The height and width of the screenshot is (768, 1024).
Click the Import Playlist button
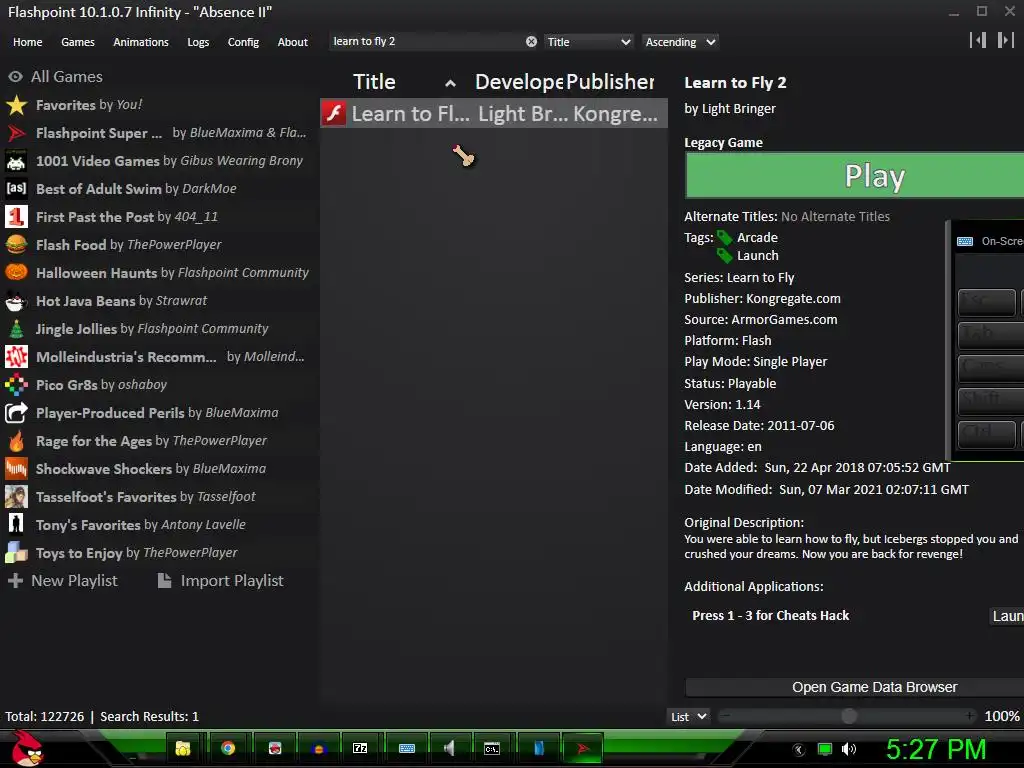coord(221,581)
